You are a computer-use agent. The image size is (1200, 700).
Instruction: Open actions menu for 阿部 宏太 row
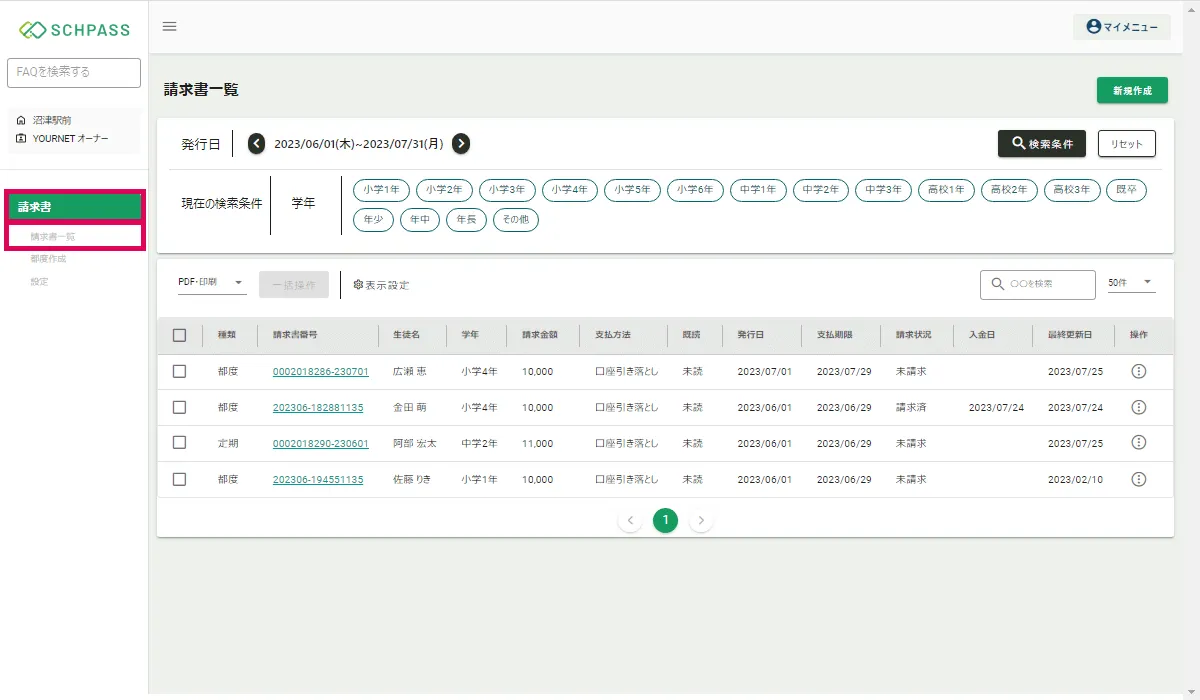1138,443
